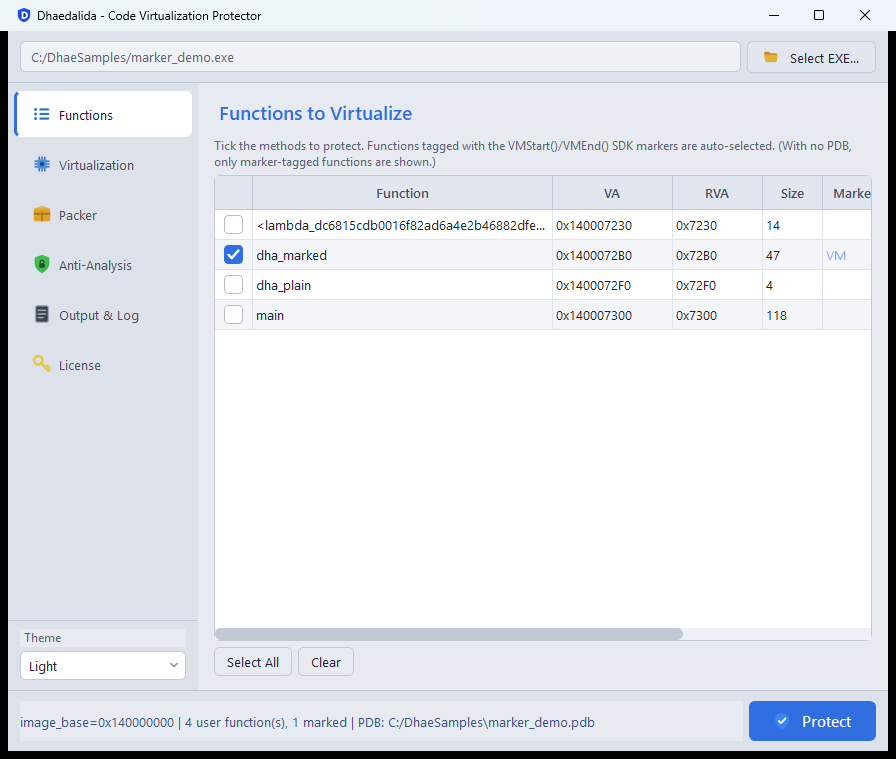This screenshot has width=896, height=759.
Task: Minimize the Dhaedalida window
Action: click(x=774, y=15)
